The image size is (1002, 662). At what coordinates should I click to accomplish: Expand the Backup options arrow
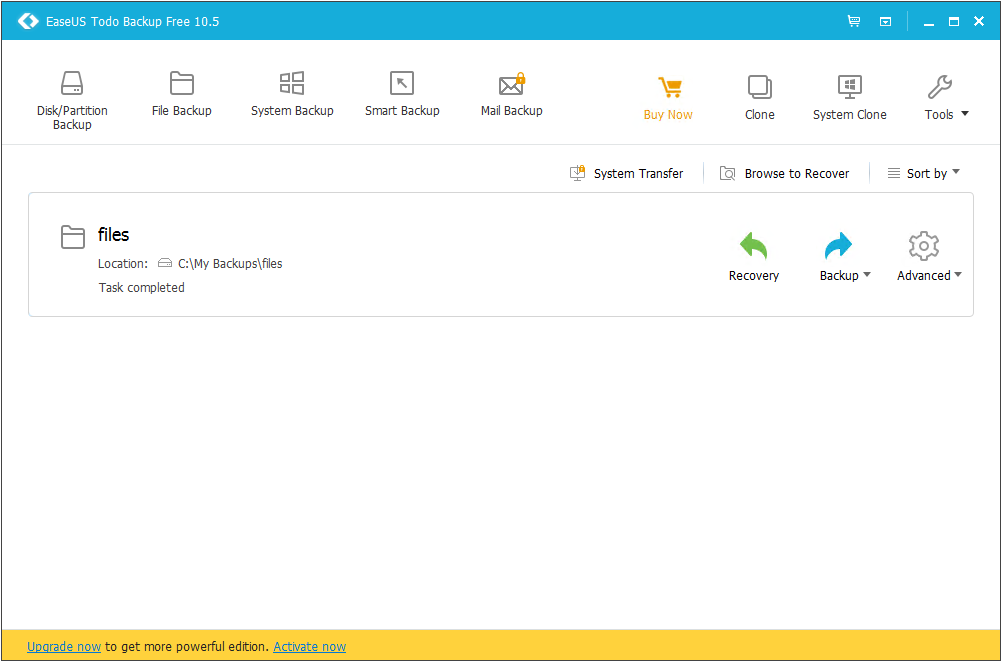point(867,275)
